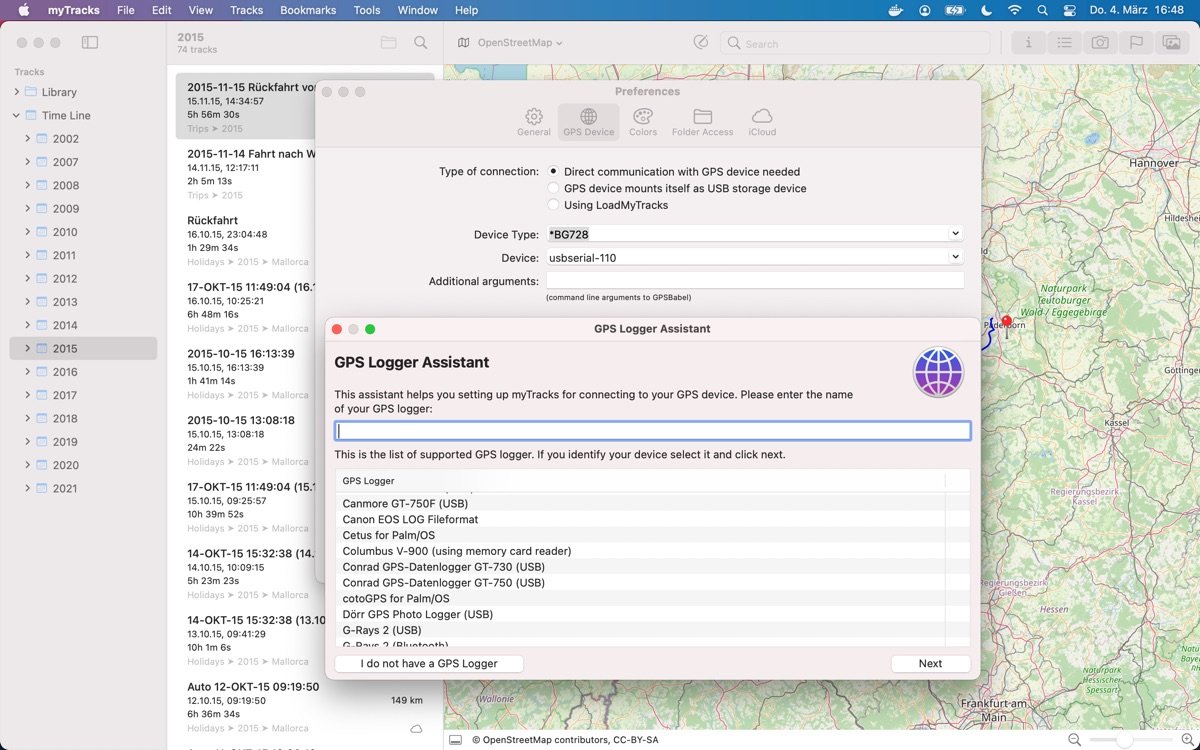Click the camera icon in toolbar

[x=1100, y=43]
